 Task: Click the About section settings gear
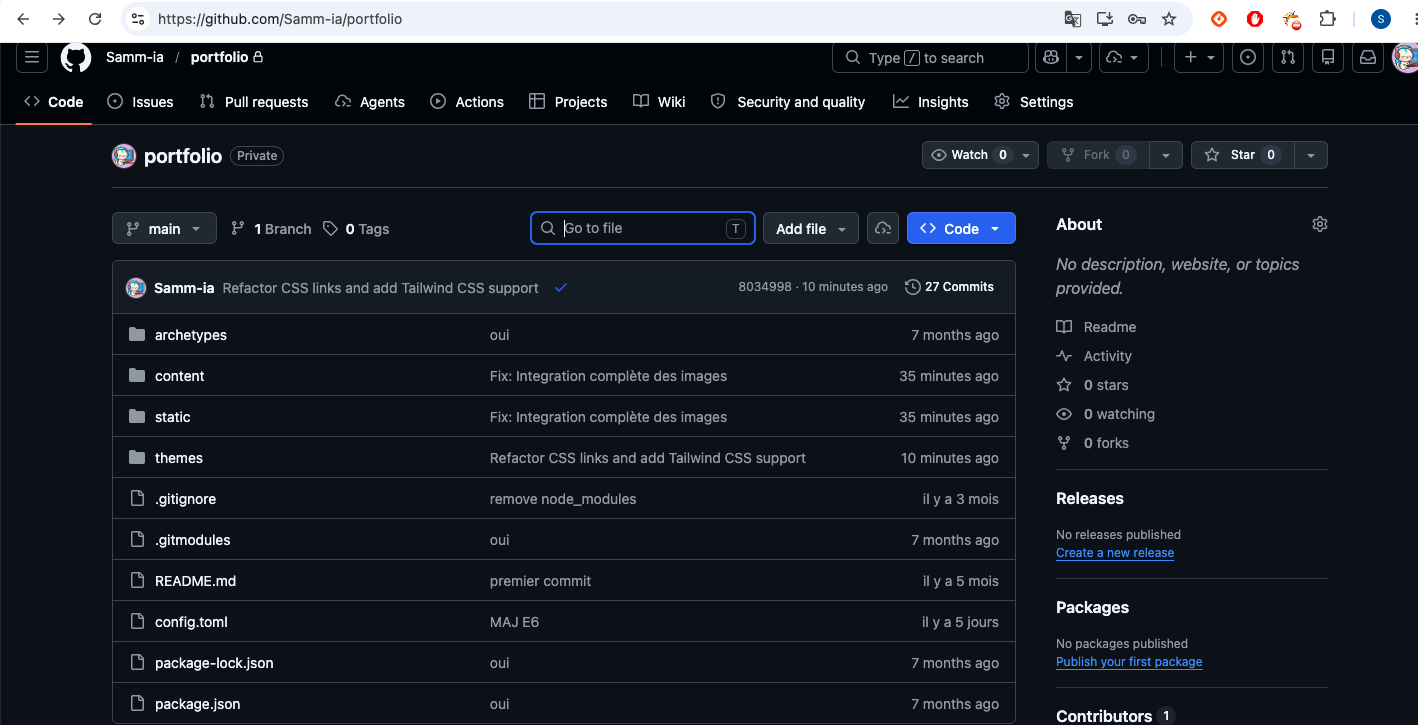click(1320, 224)
